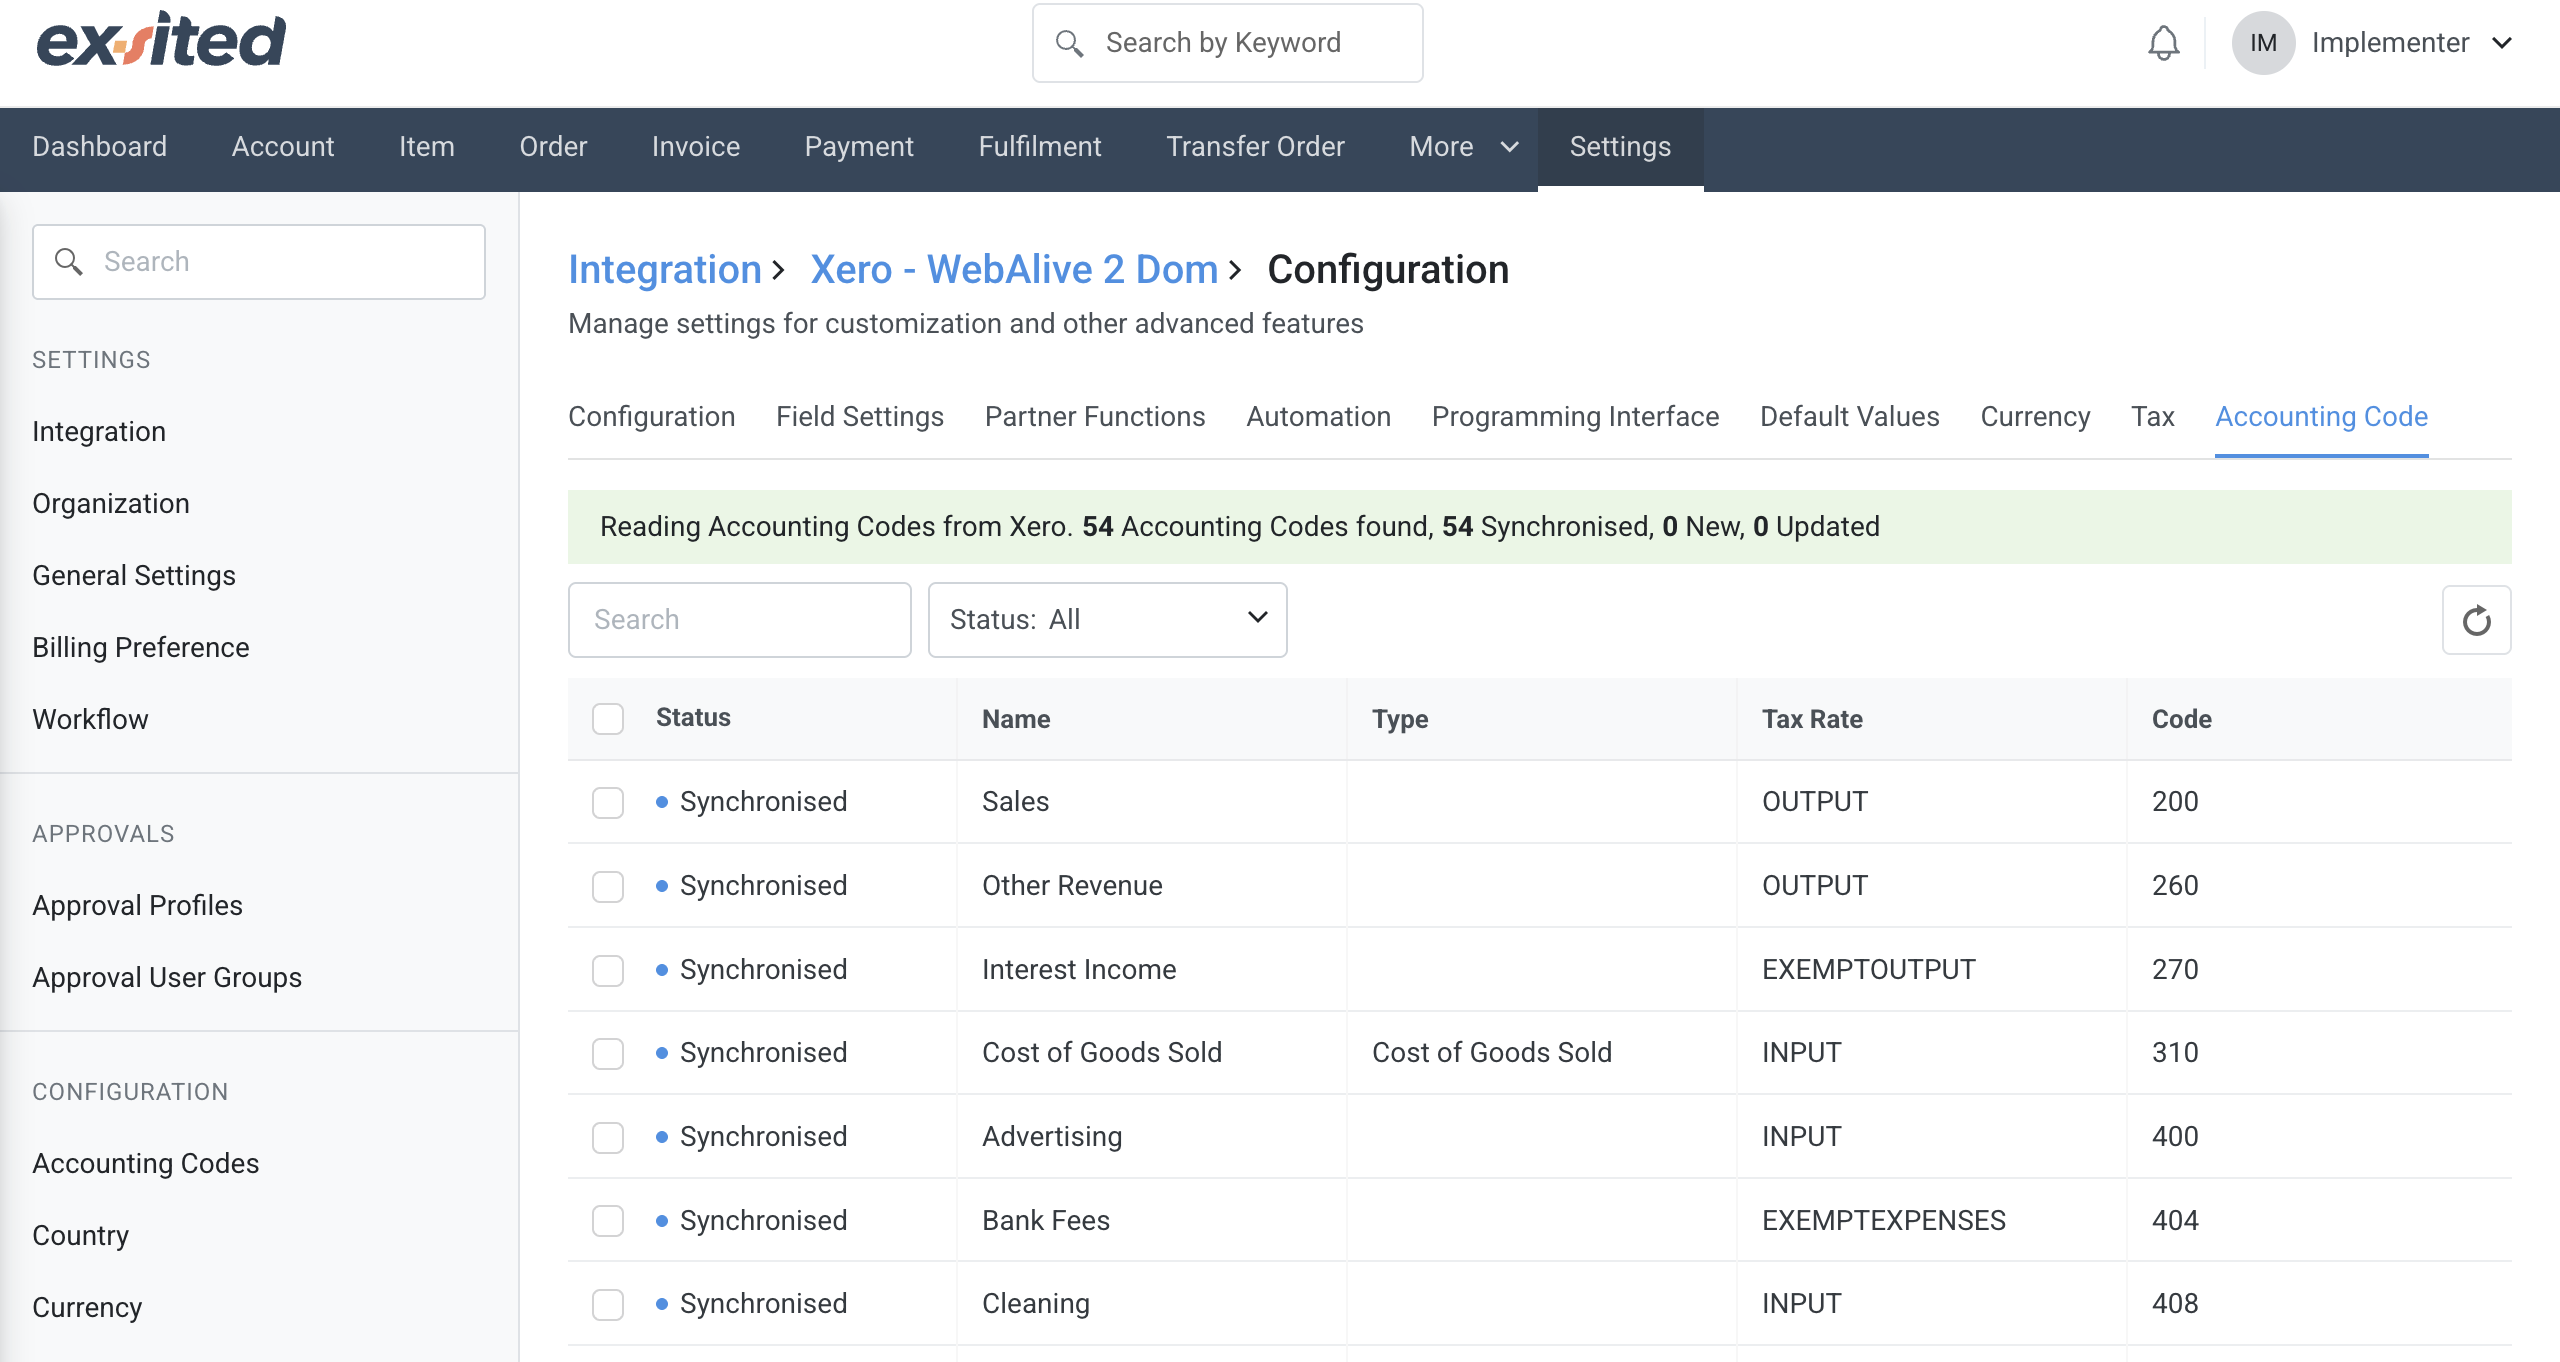Expand the More navigation menu

1464,147
